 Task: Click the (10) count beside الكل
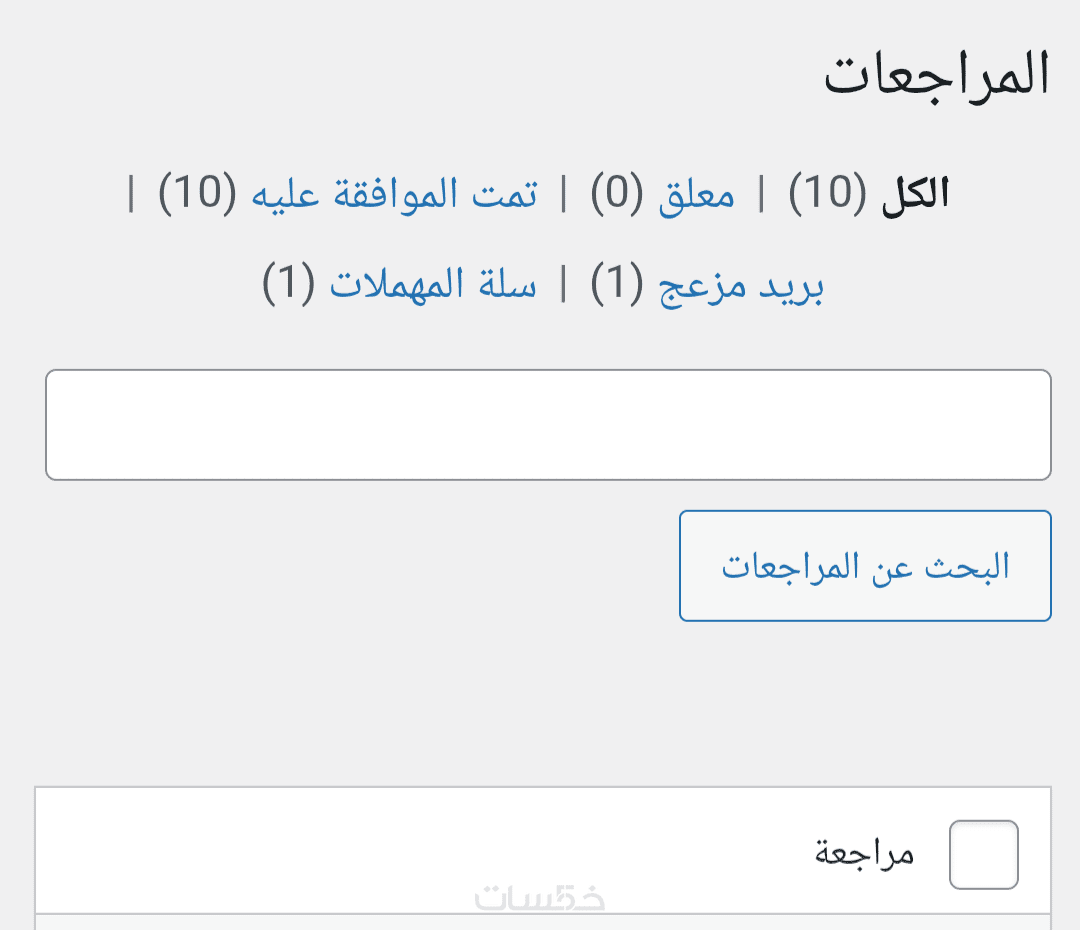(x=827, y=194)
